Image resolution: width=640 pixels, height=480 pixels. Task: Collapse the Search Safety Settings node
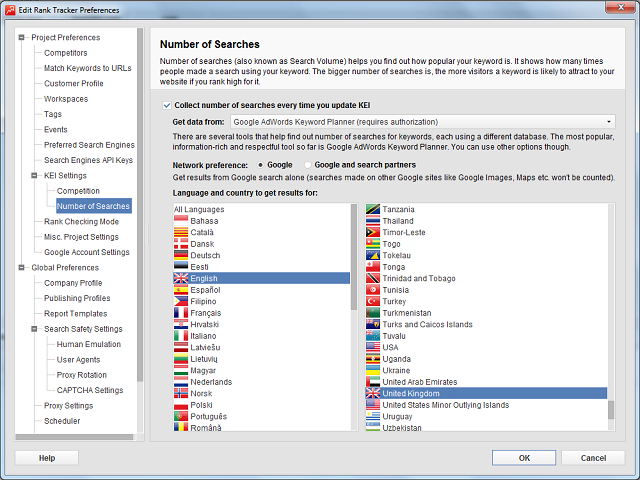(x=34, y=329)
